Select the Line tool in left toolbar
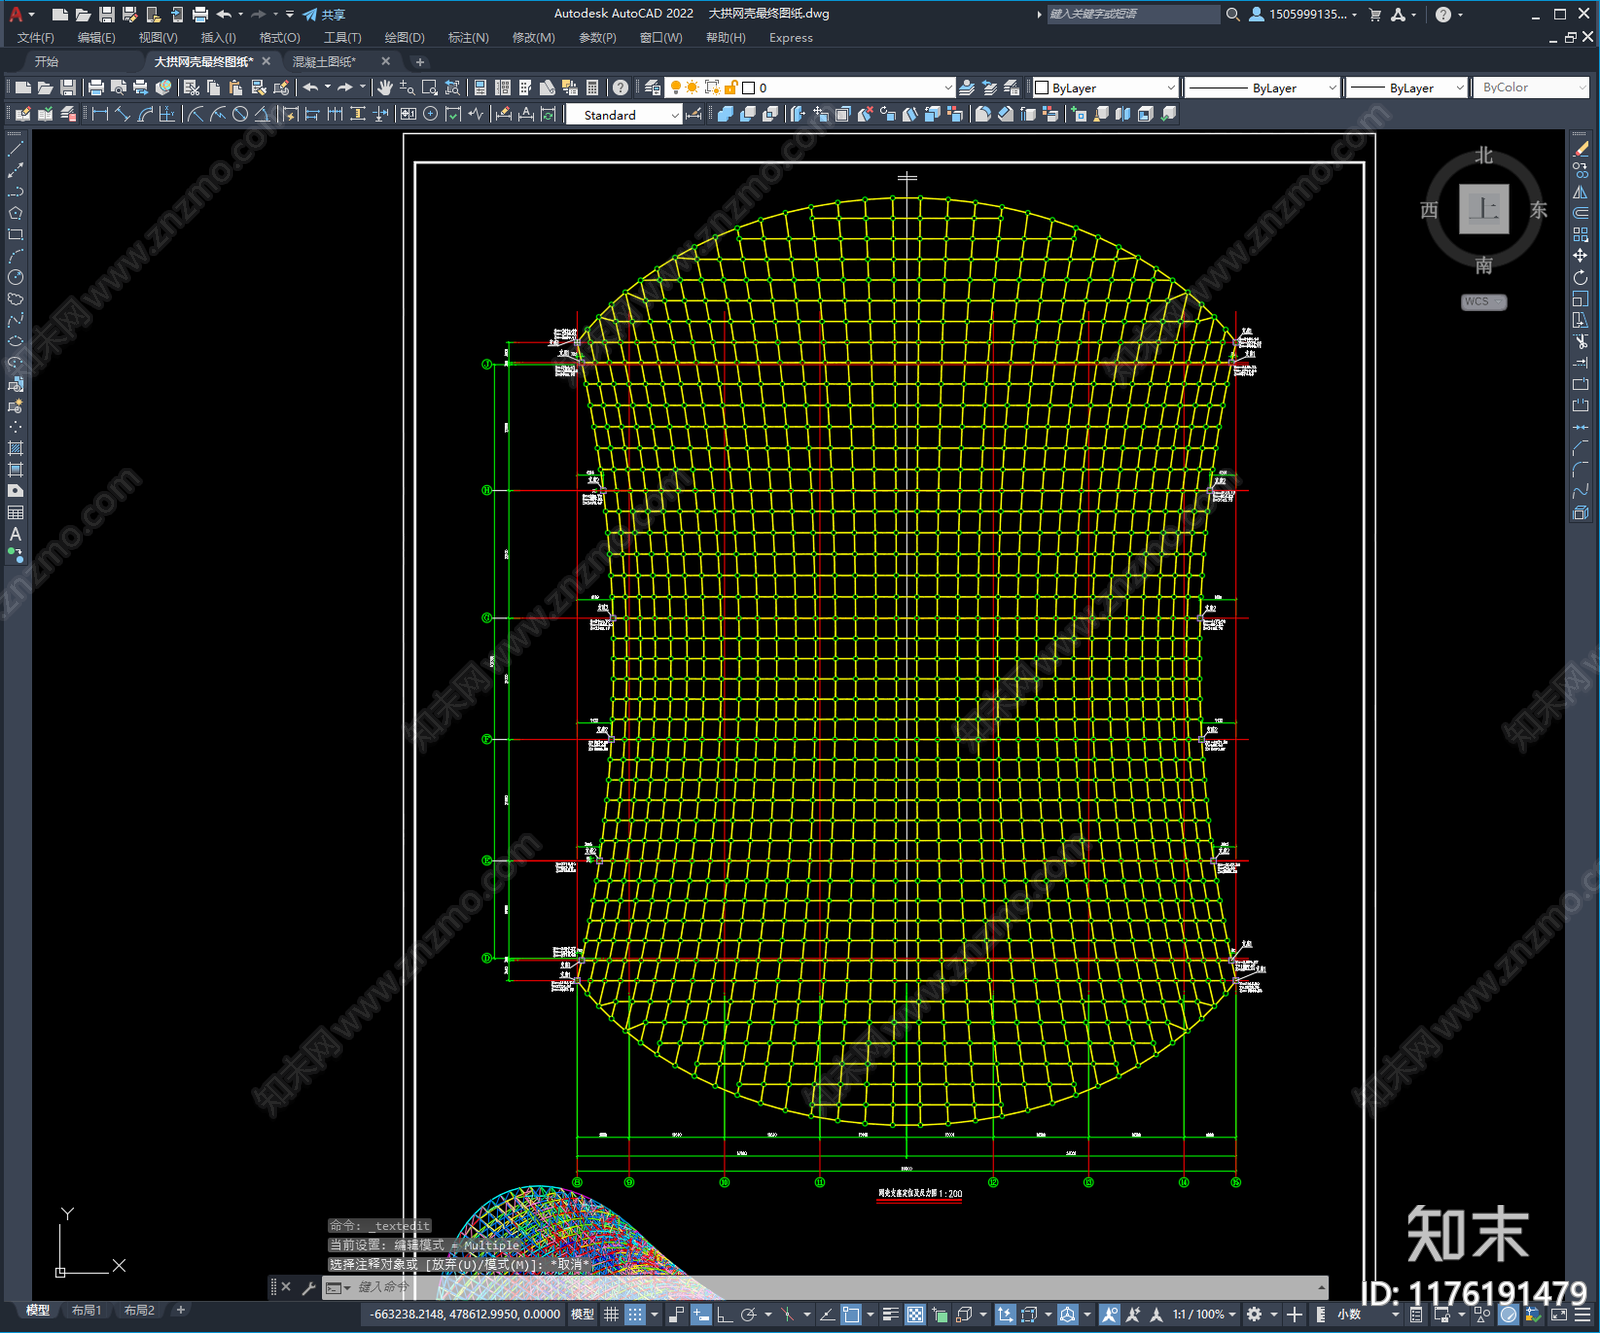Screen dimensions: 1600x1333 [x=15, y=148]
